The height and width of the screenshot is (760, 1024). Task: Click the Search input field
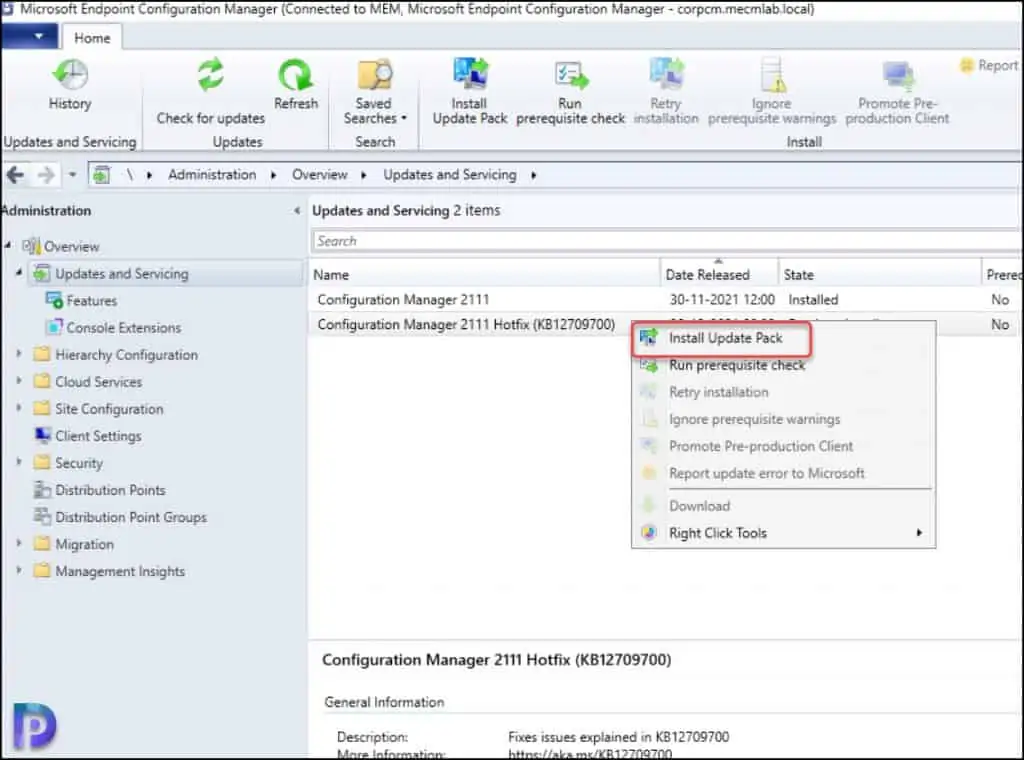666,241
